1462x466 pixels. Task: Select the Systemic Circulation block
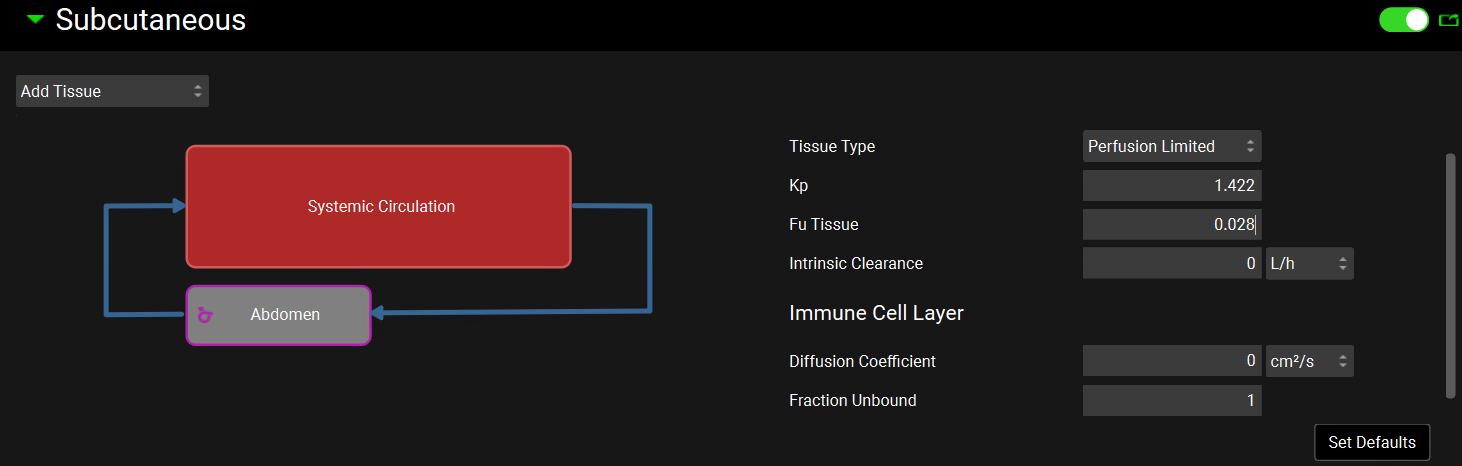378,207
